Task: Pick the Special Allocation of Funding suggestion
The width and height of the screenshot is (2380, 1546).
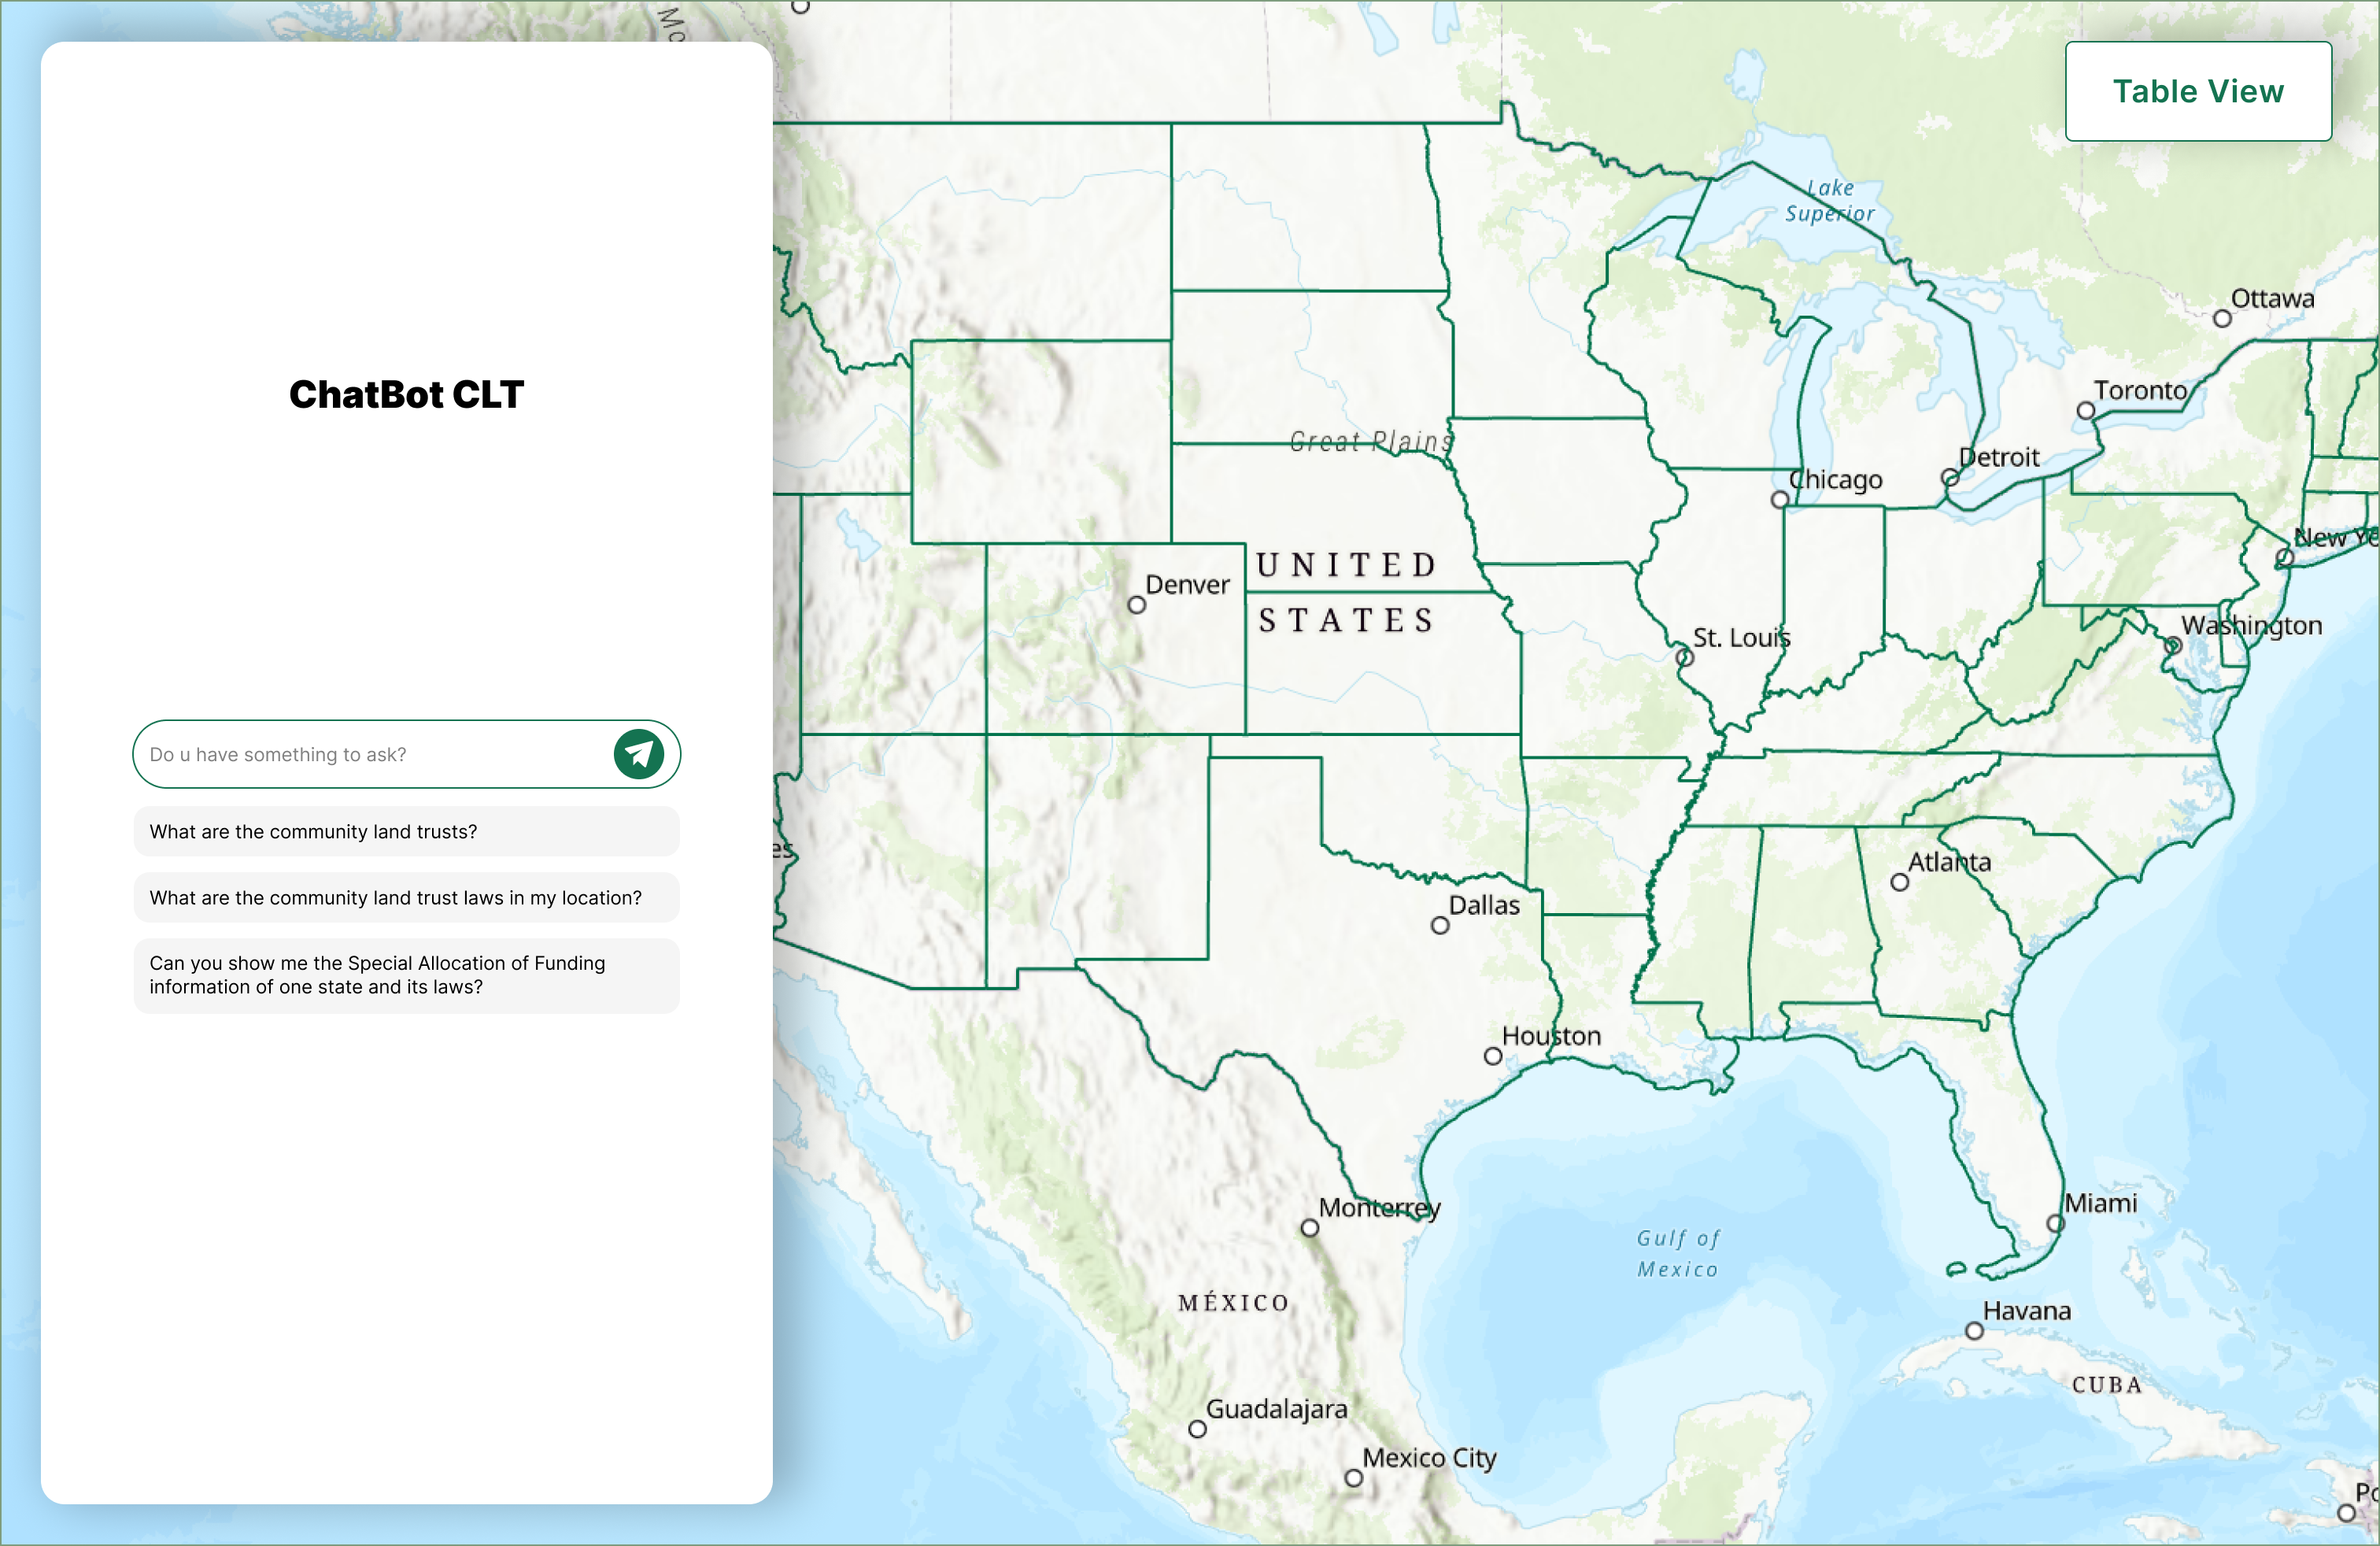Action: click(406, 975)
